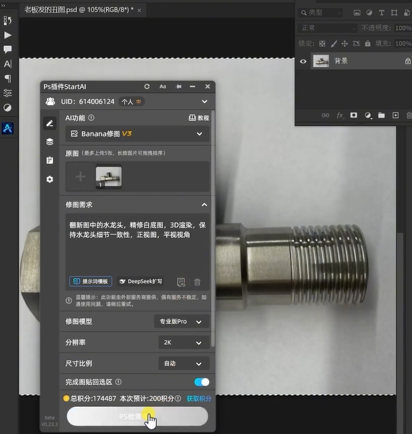This screenshot has width=412, height=434.
Task: Toggle lock image pixels brush icon
Action: pyautogui.click(x=334, y=44)
